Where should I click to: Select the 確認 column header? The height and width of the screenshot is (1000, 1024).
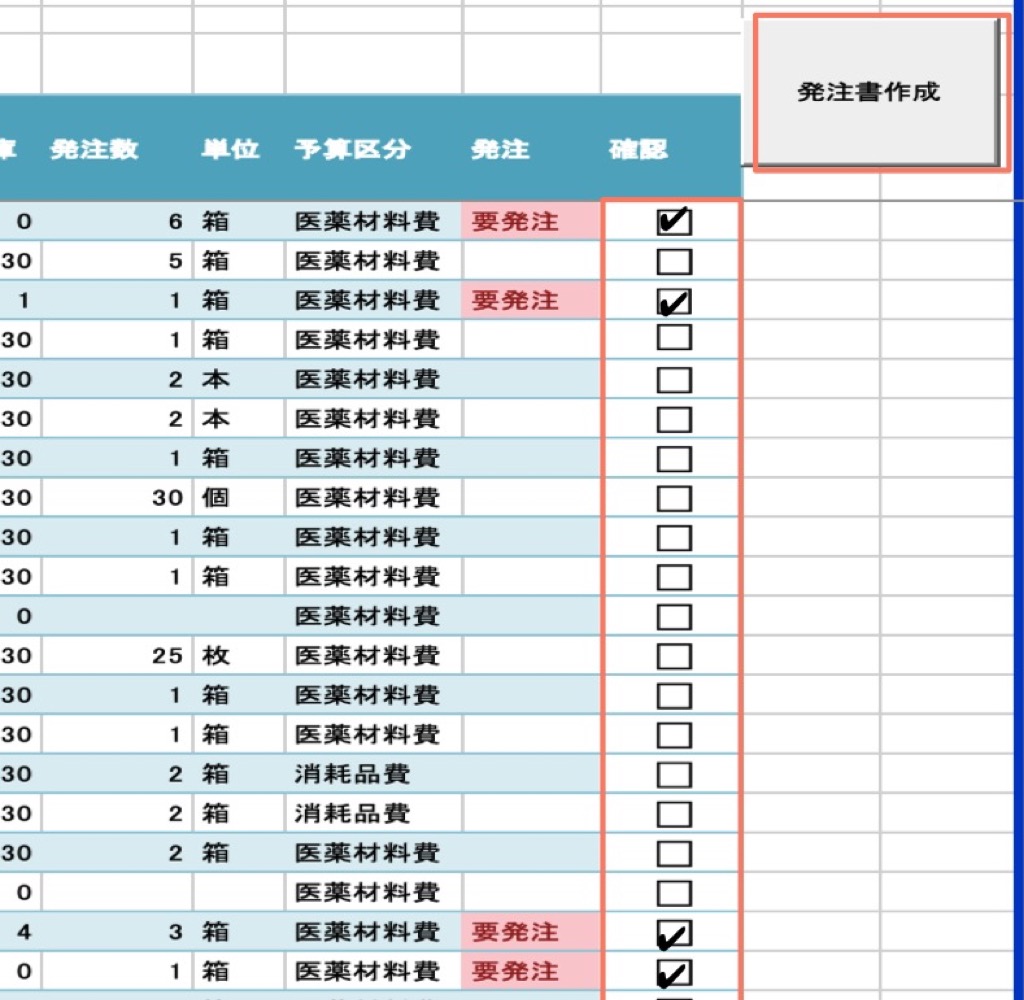click(x=638, y=150)
